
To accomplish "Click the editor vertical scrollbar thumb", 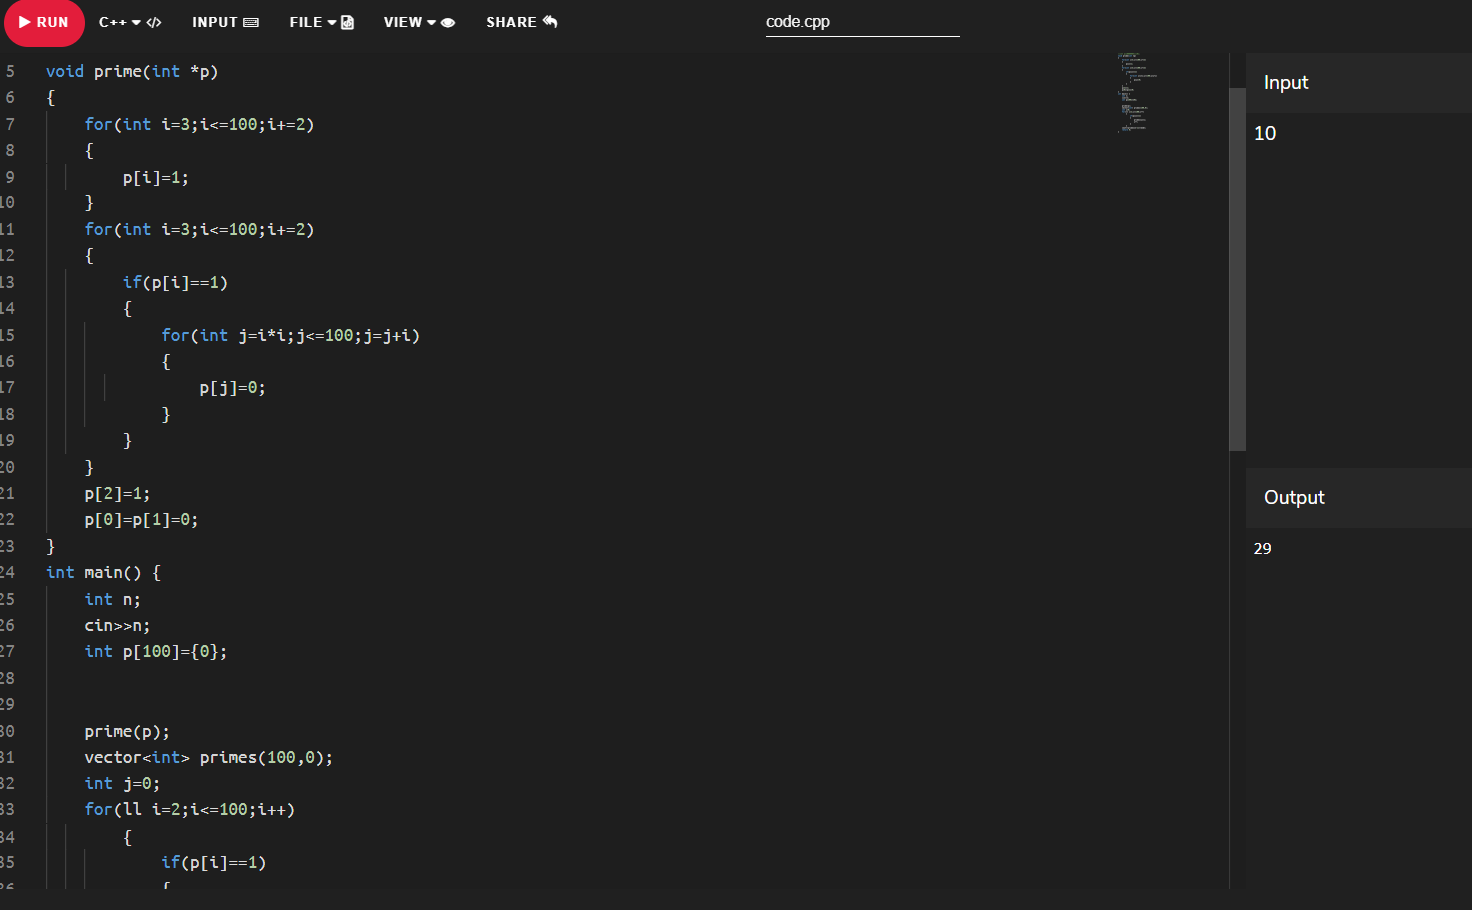I will click(1237, 268).
